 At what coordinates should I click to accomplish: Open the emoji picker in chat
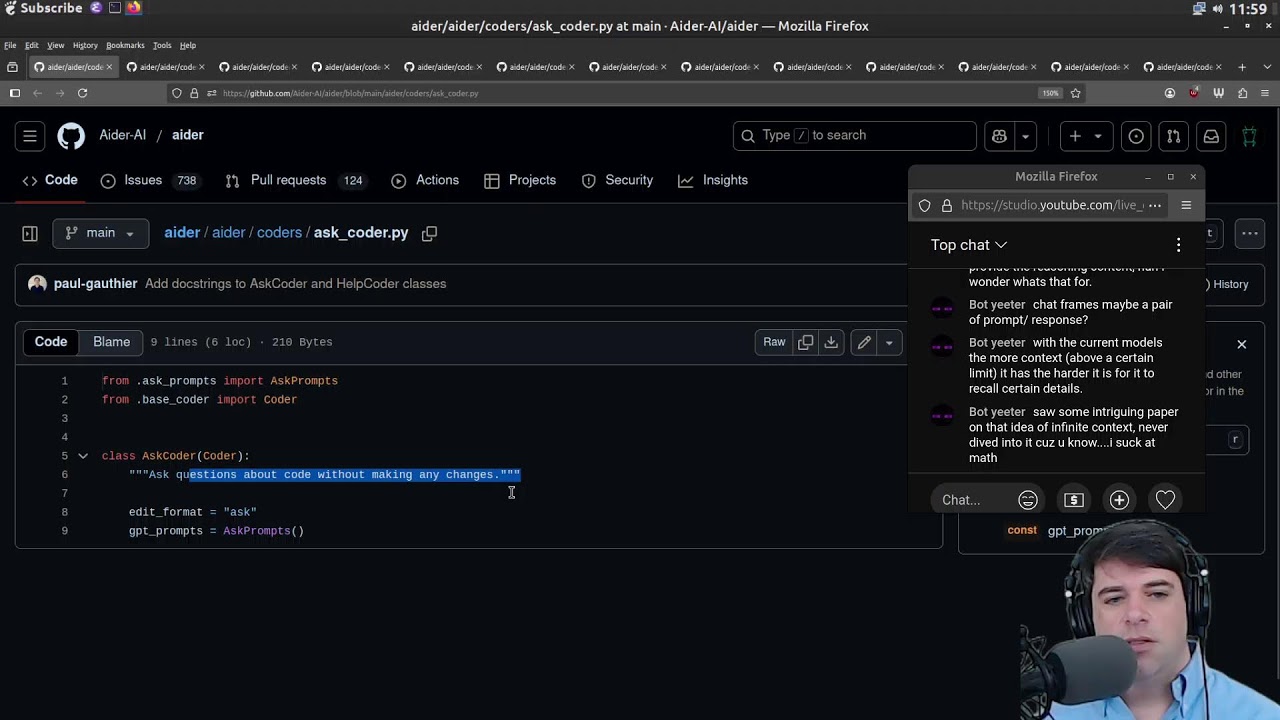pos(1028,500)
